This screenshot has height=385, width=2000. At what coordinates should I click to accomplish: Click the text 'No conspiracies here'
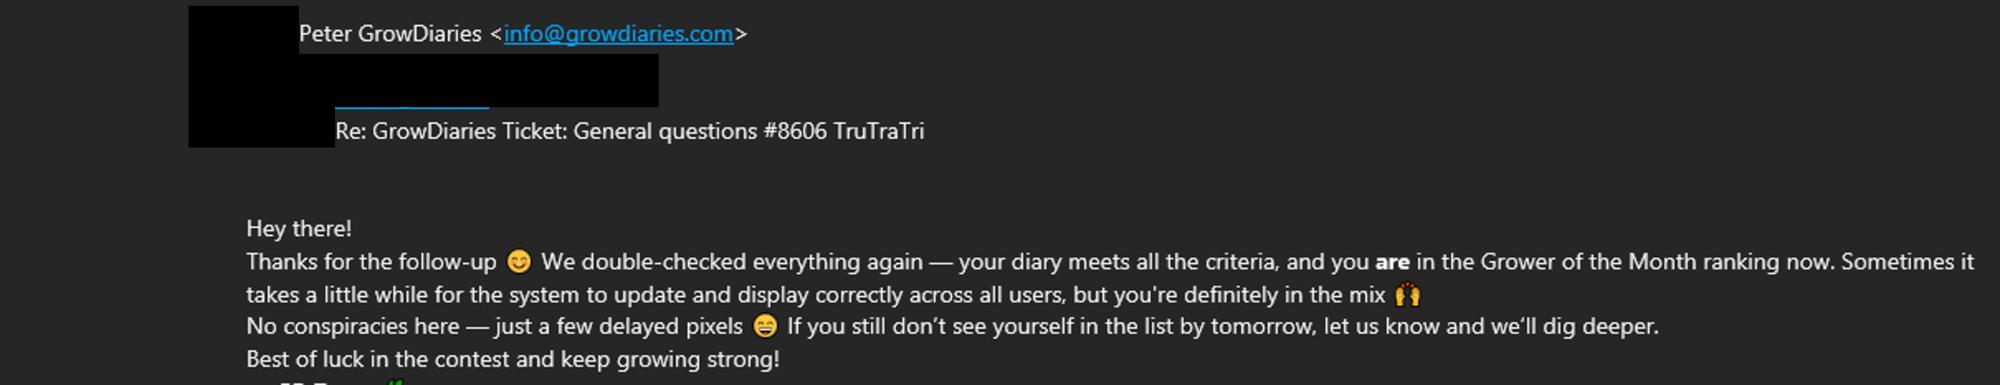click(x=353, y=327)
